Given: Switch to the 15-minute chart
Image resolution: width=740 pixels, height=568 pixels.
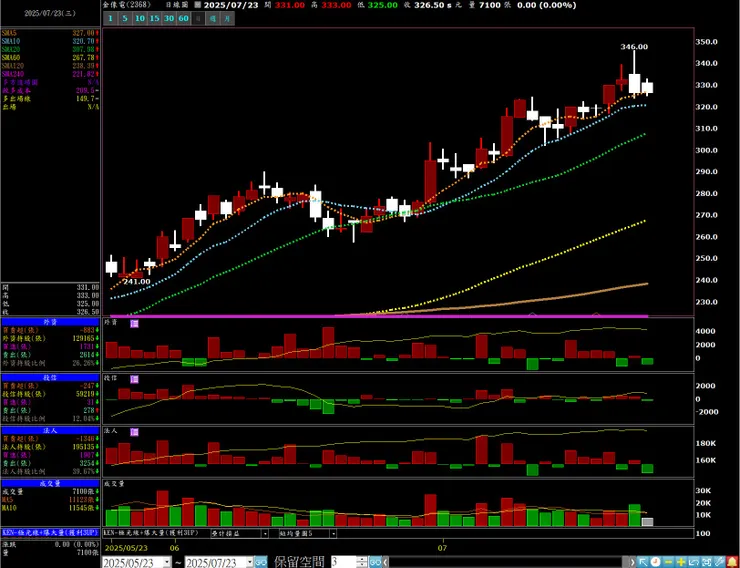Looking at the screenshot, I should [154, 18].
